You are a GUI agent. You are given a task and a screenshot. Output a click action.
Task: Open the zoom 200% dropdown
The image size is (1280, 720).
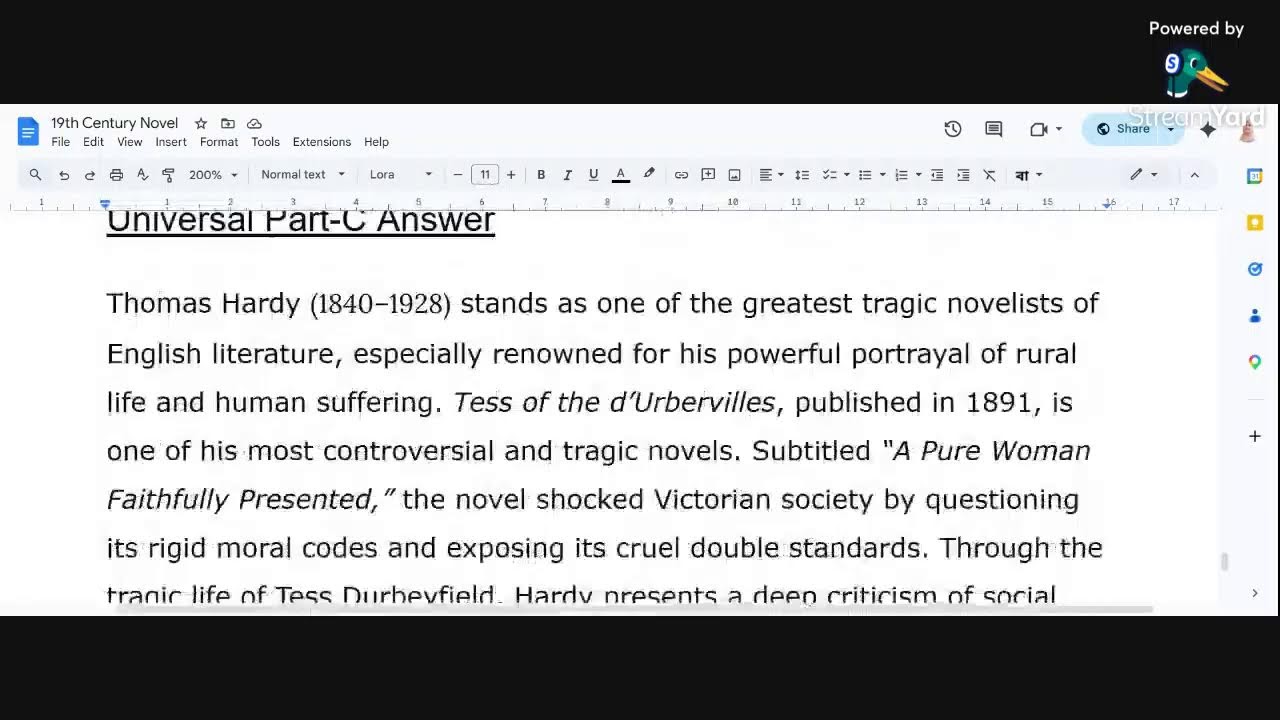pyautogui.click(x=213, y=175)
